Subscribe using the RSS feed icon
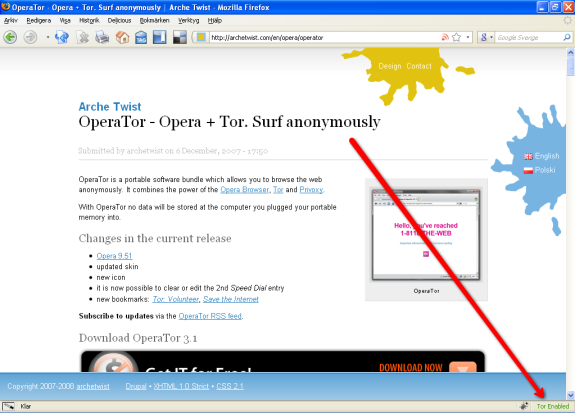Screen dimensions: 575x413 point(445,37)
